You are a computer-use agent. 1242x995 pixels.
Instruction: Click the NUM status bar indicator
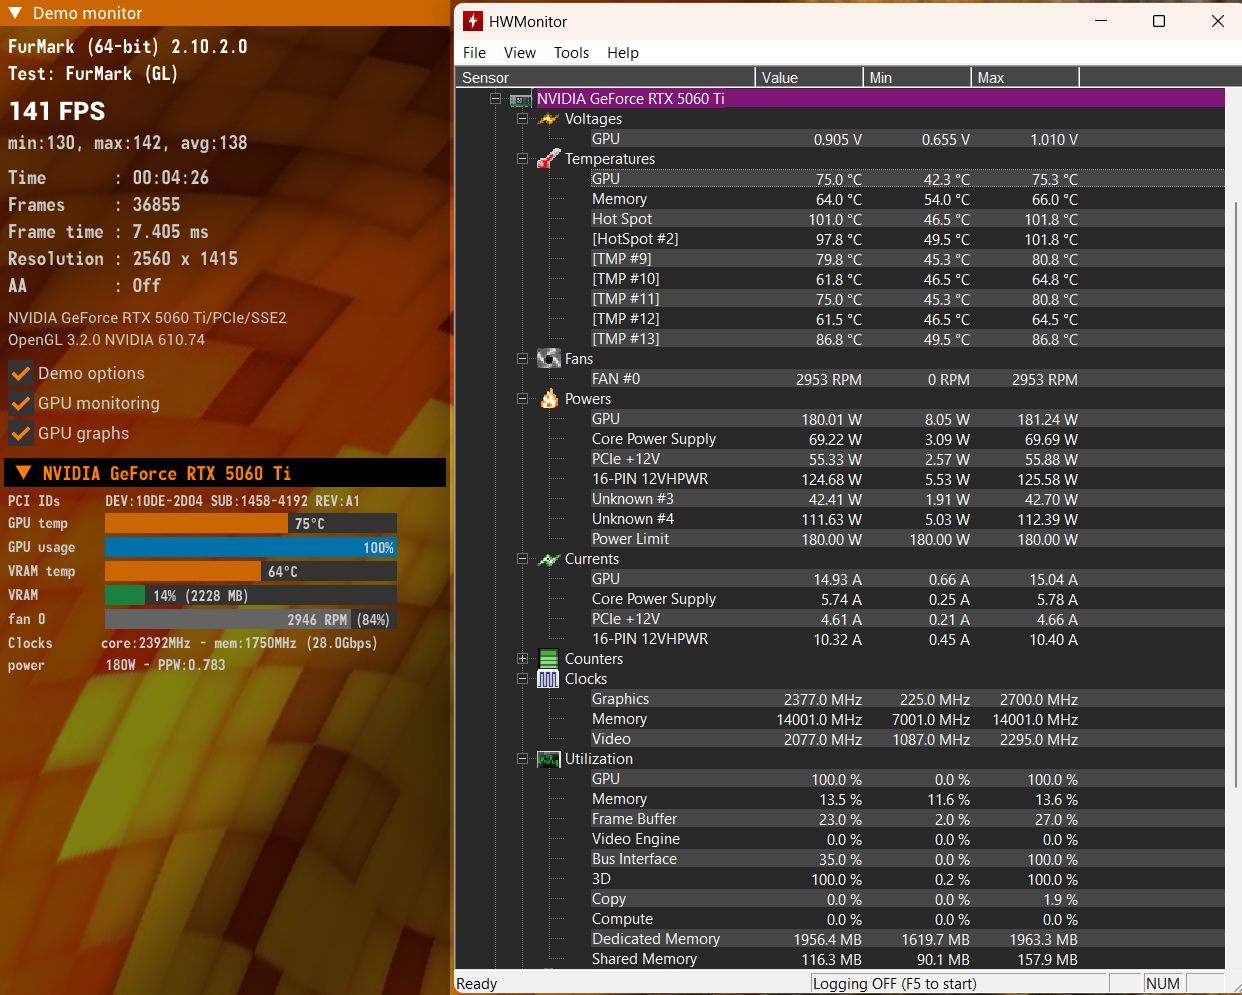(x=1163, y=984)
